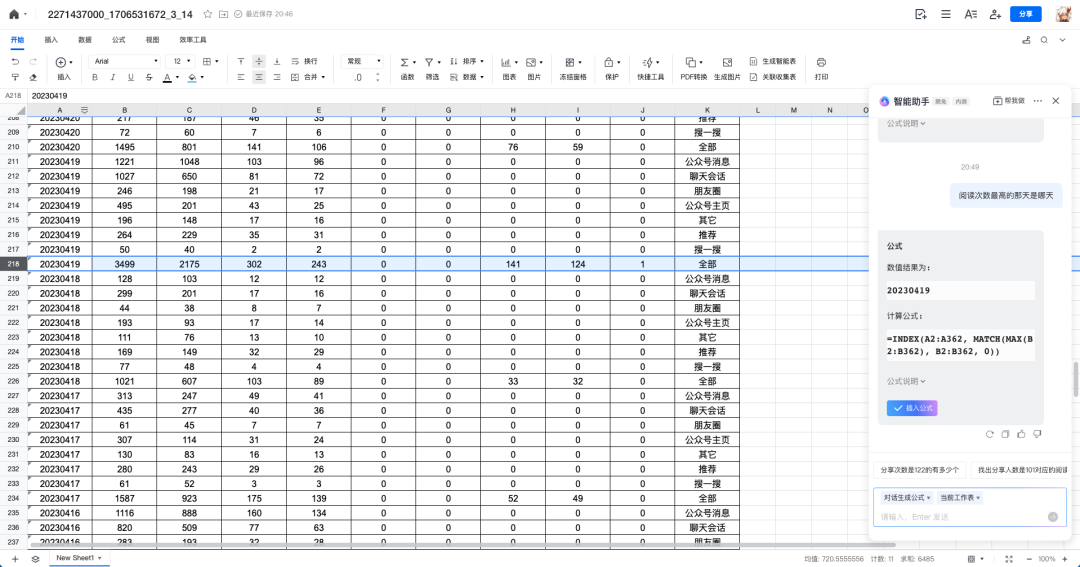
Task: Switch to the 公式 tab
Action: [118, 40]
